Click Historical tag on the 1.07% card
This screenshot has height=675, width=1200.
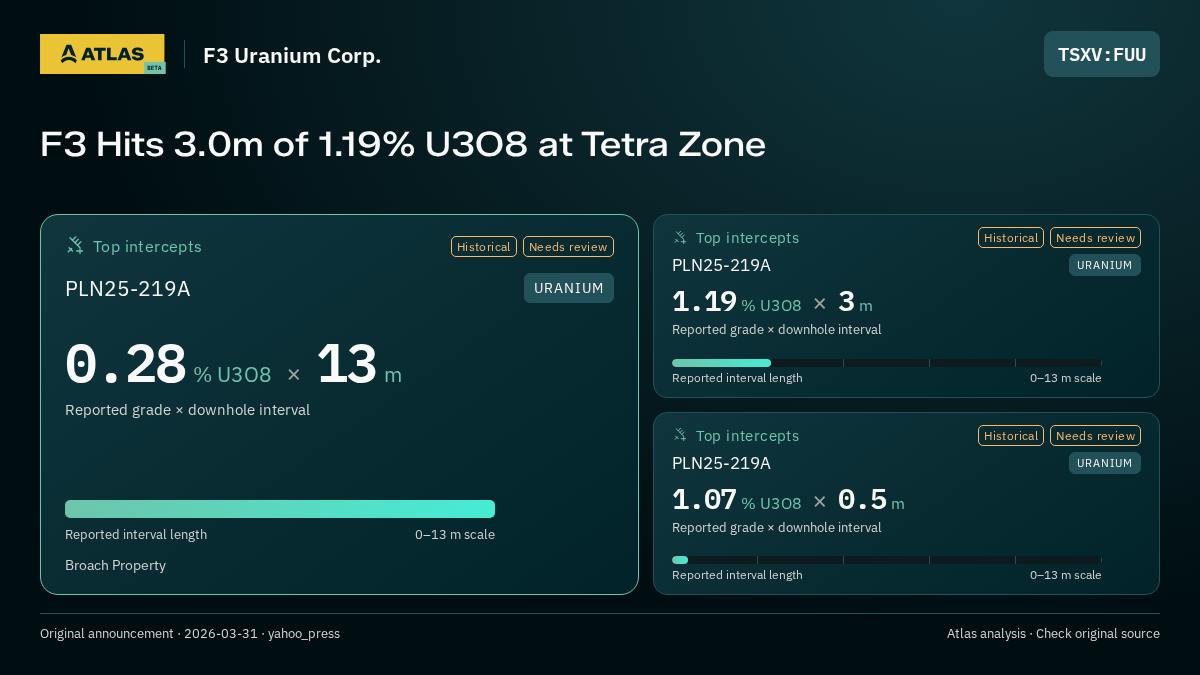click(1011, 436)
